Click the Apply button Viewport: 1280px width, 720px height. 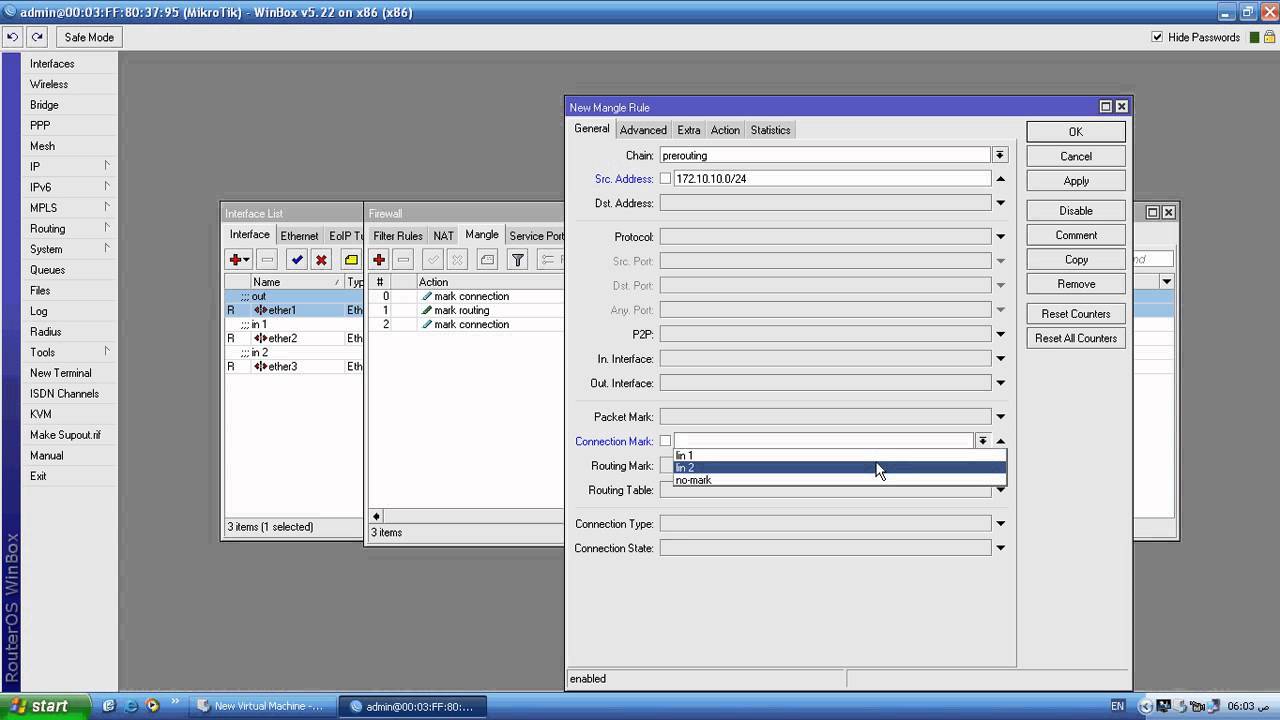[1076, 181]
